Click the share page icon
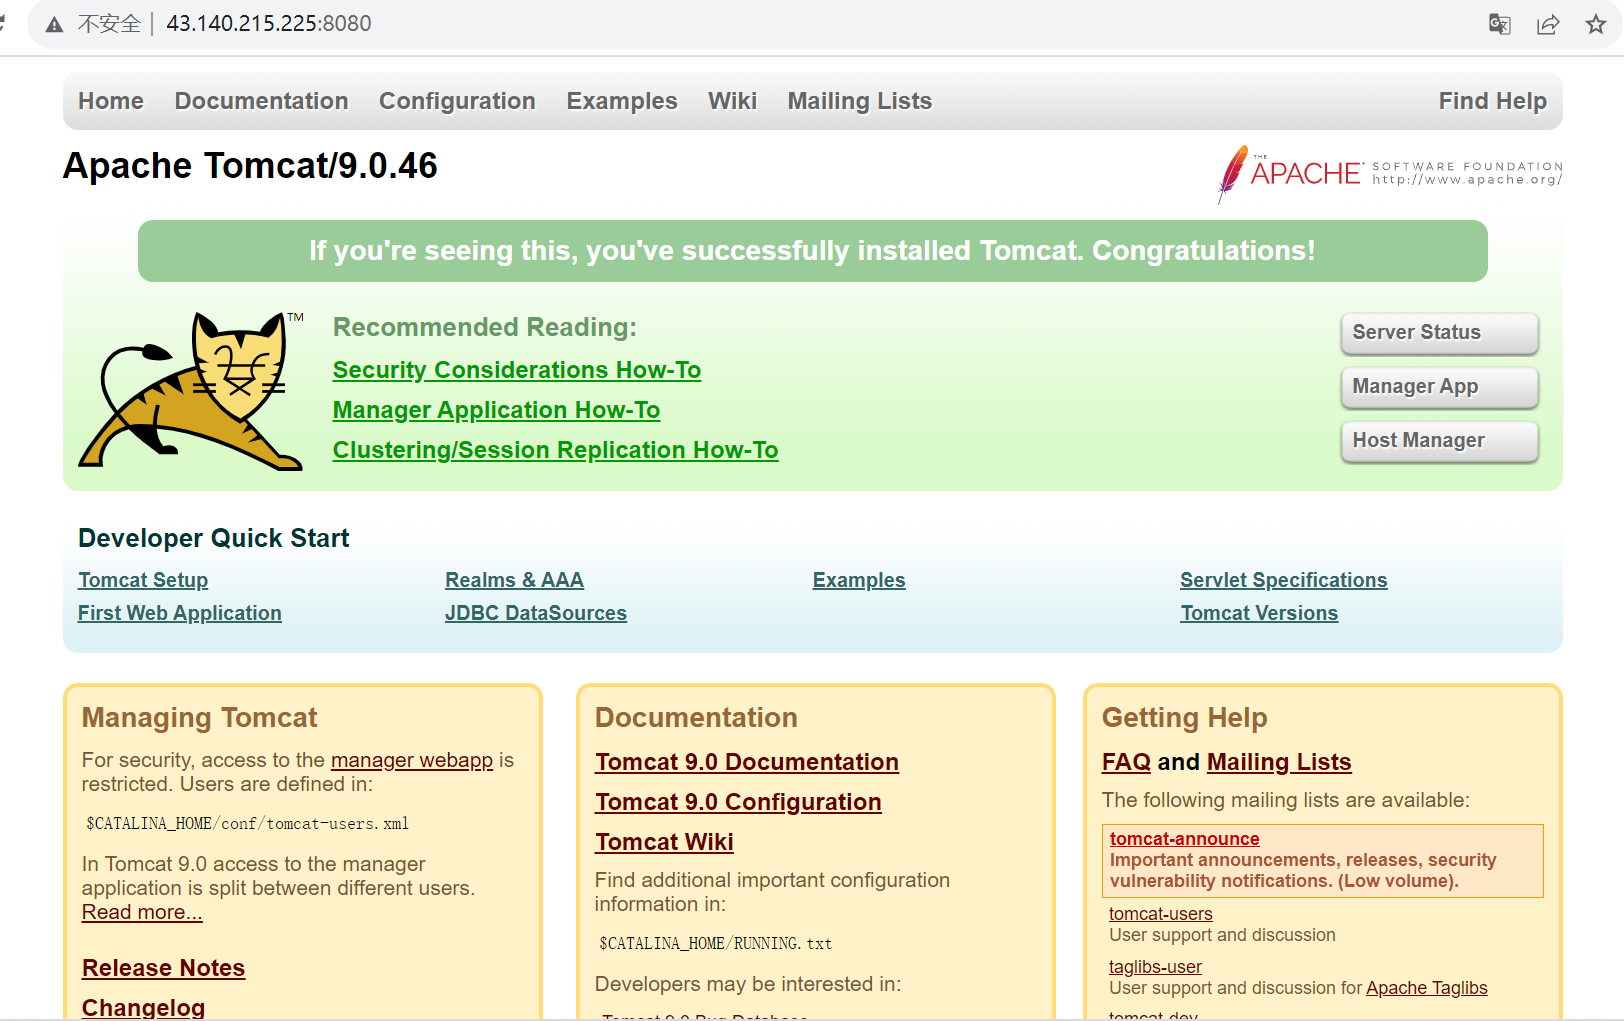This screenshot has width=1624, height=1021. [x=1548, y=24]
